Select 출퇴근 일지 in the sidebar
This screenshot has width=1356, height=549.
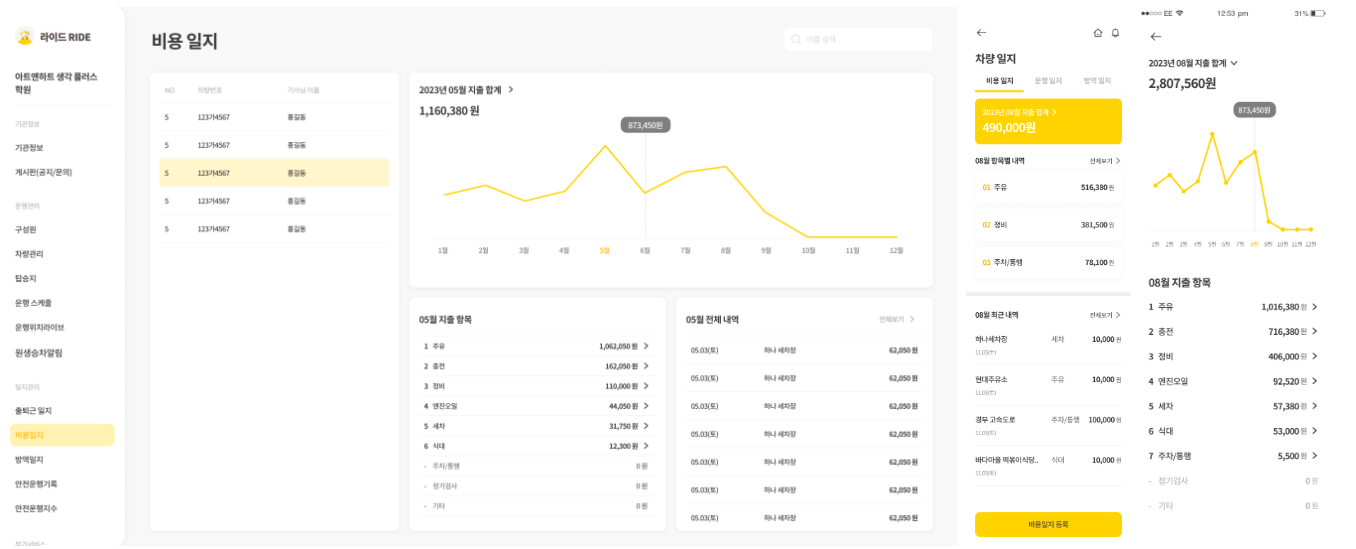click(x=33, y=411)
